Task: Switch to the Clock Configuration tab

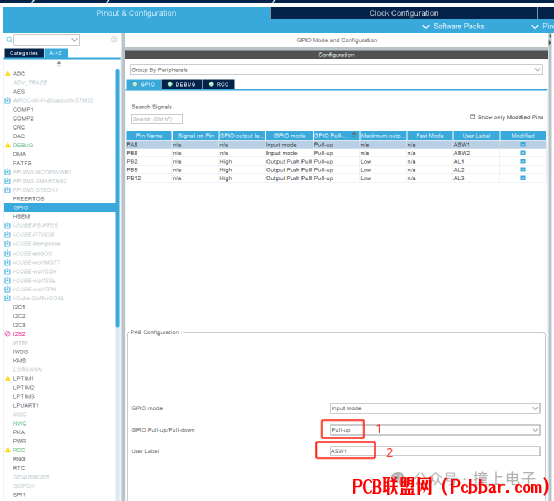Action: click(404, 13)
